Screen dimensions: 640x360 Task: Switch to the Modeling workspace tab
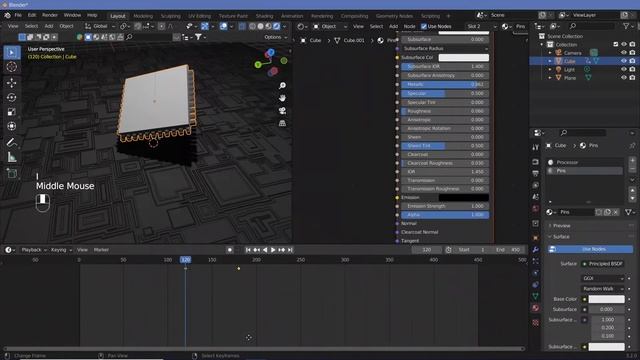(x=143, y=16)
